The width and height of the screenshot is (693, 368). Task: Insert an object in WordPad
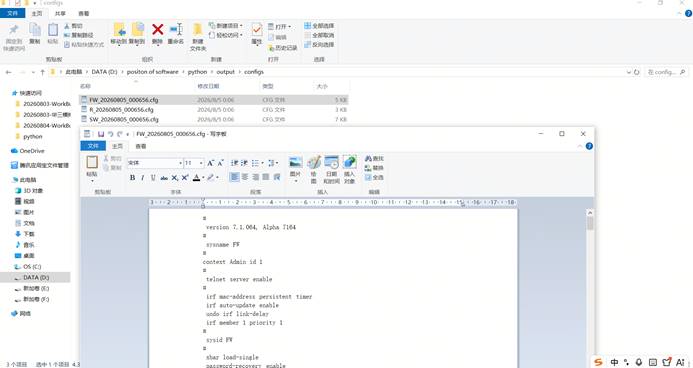tap(349, 169)
